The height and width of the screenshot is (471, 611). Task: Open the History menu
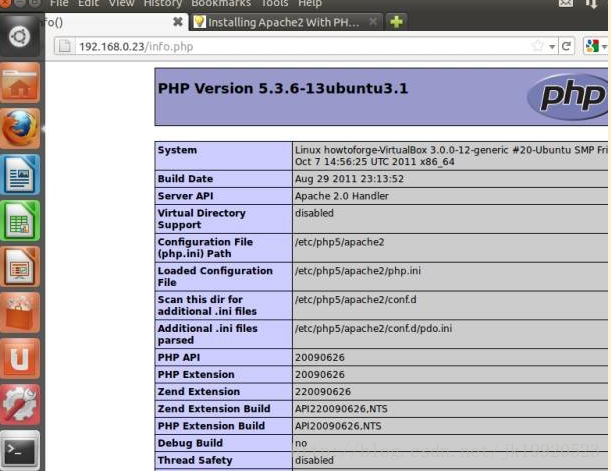(x=162, y=4)
